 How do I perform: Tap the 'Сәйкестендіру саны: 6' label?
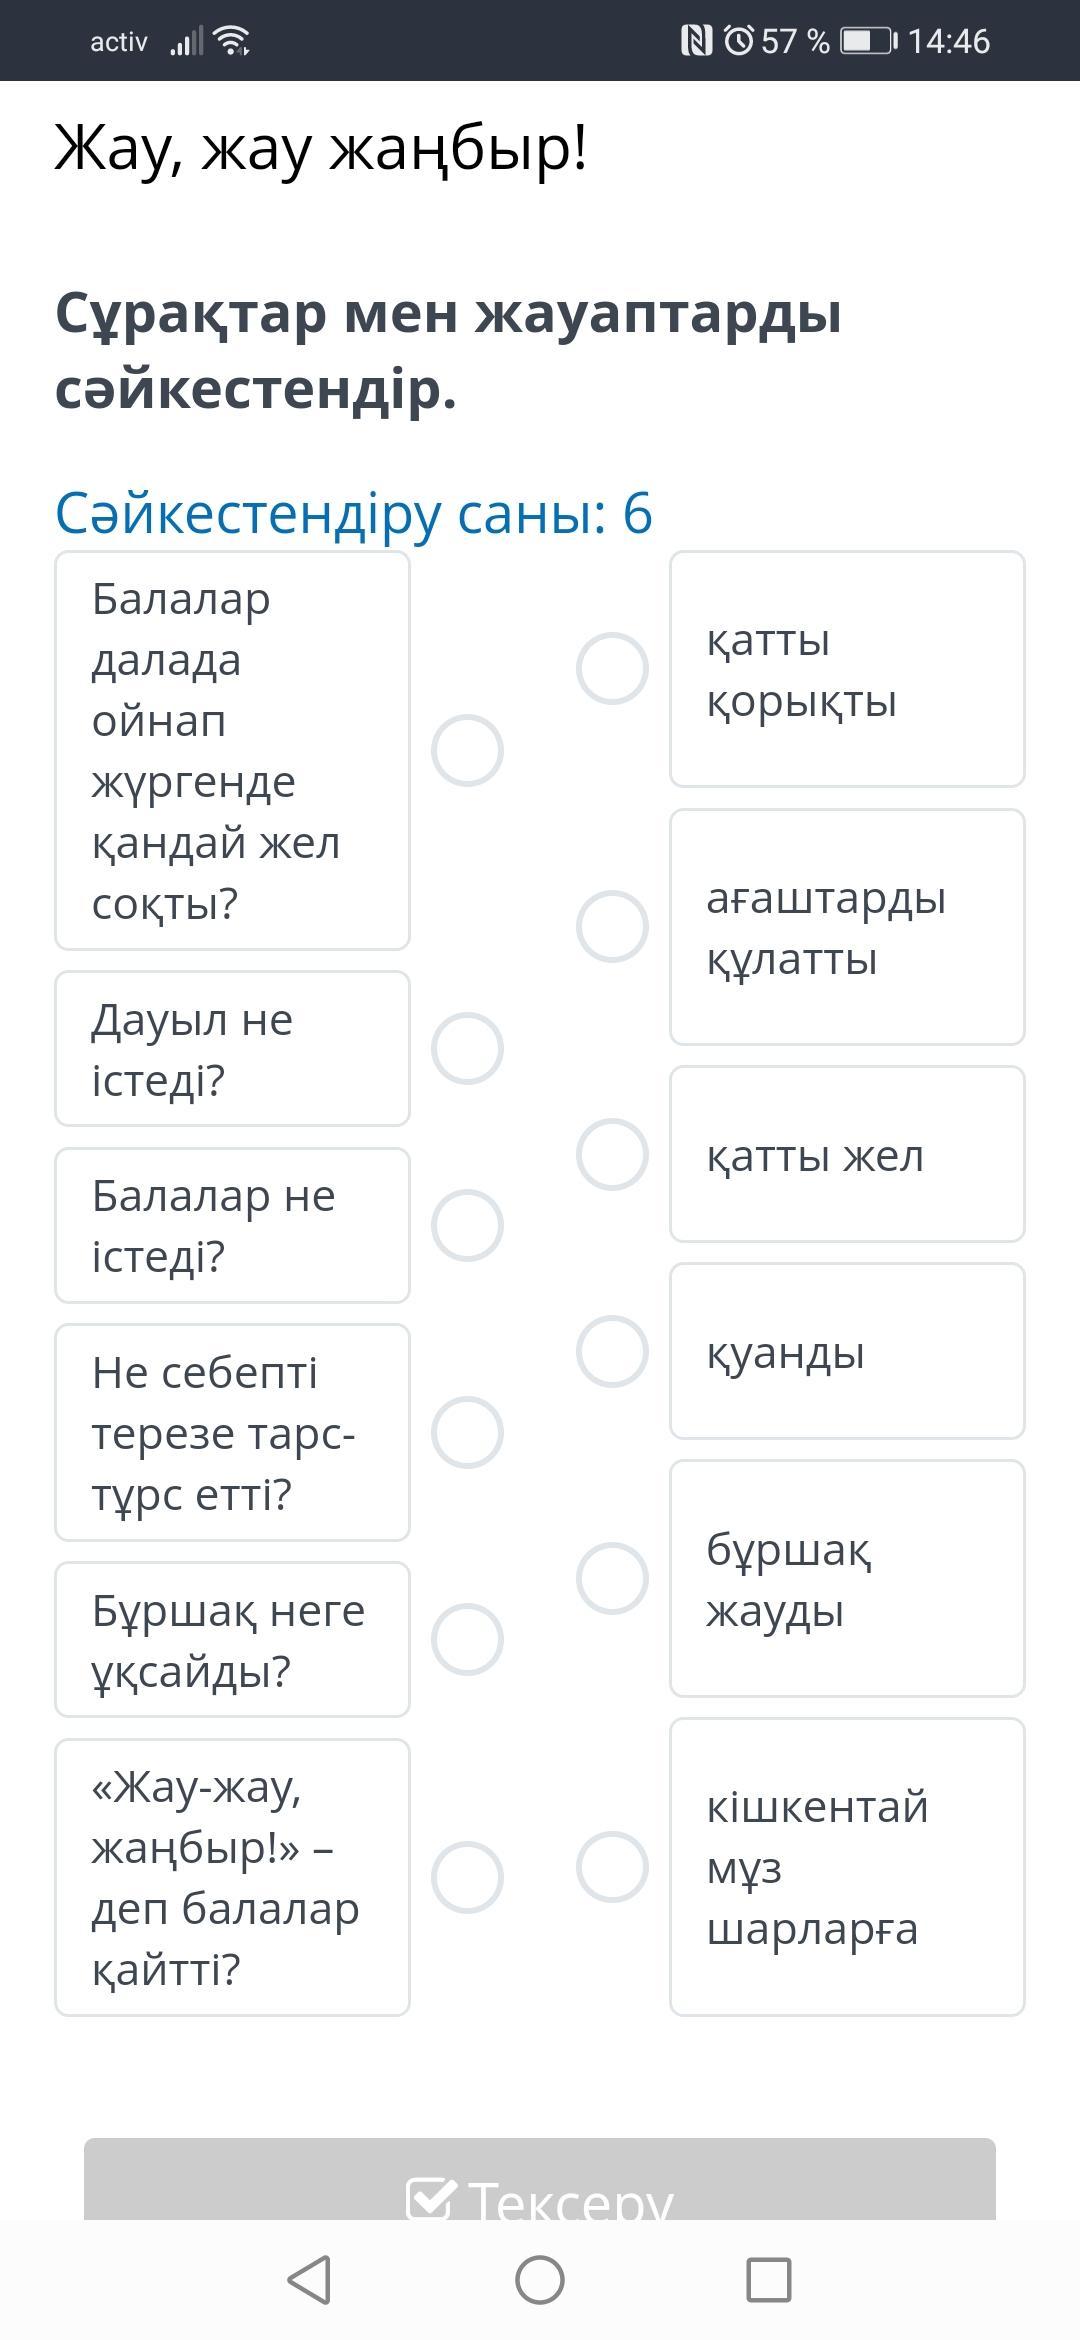[x=354, y=513]
